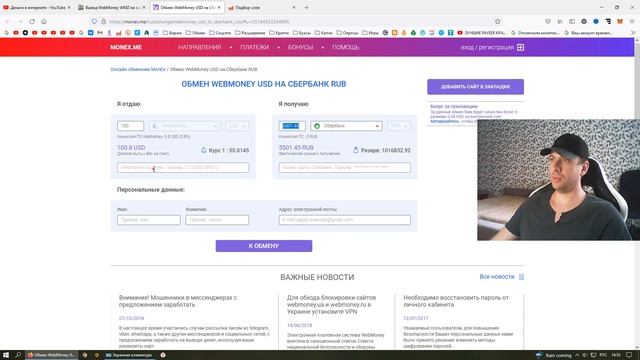
Task: Open news Необходимо восстановить пароль
Action: [x=456, y=301]
